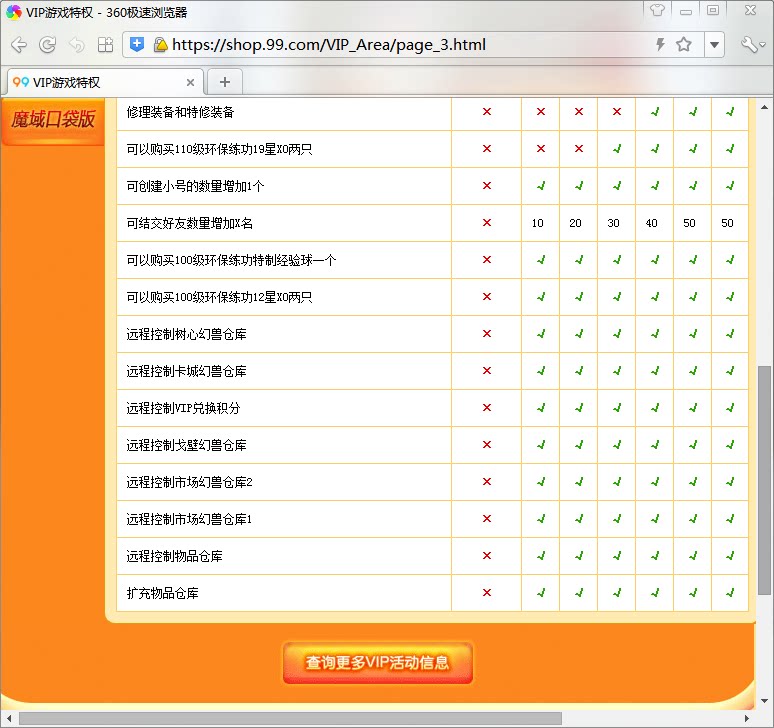Click 远程控制市场幻兽仓库1 text

click(189, 519)
